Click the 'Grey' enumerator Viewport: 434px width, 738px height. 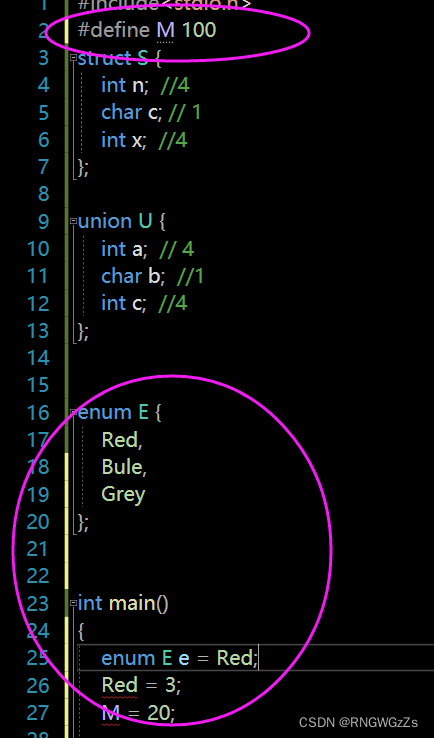click(123, 495)
